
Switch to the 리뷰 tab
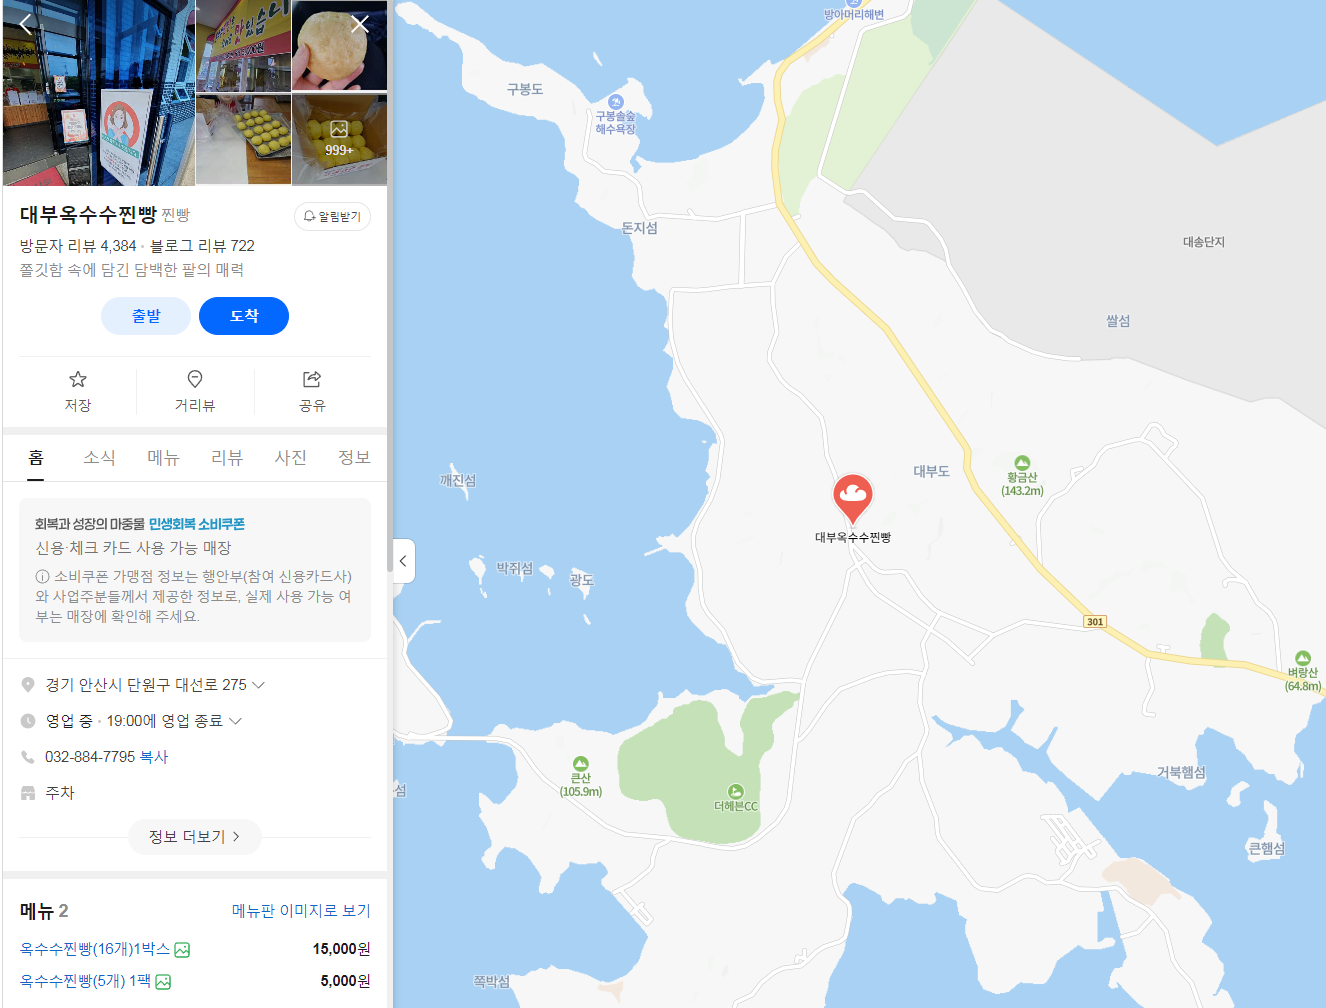pyautogui.click(x=227, y=458)
